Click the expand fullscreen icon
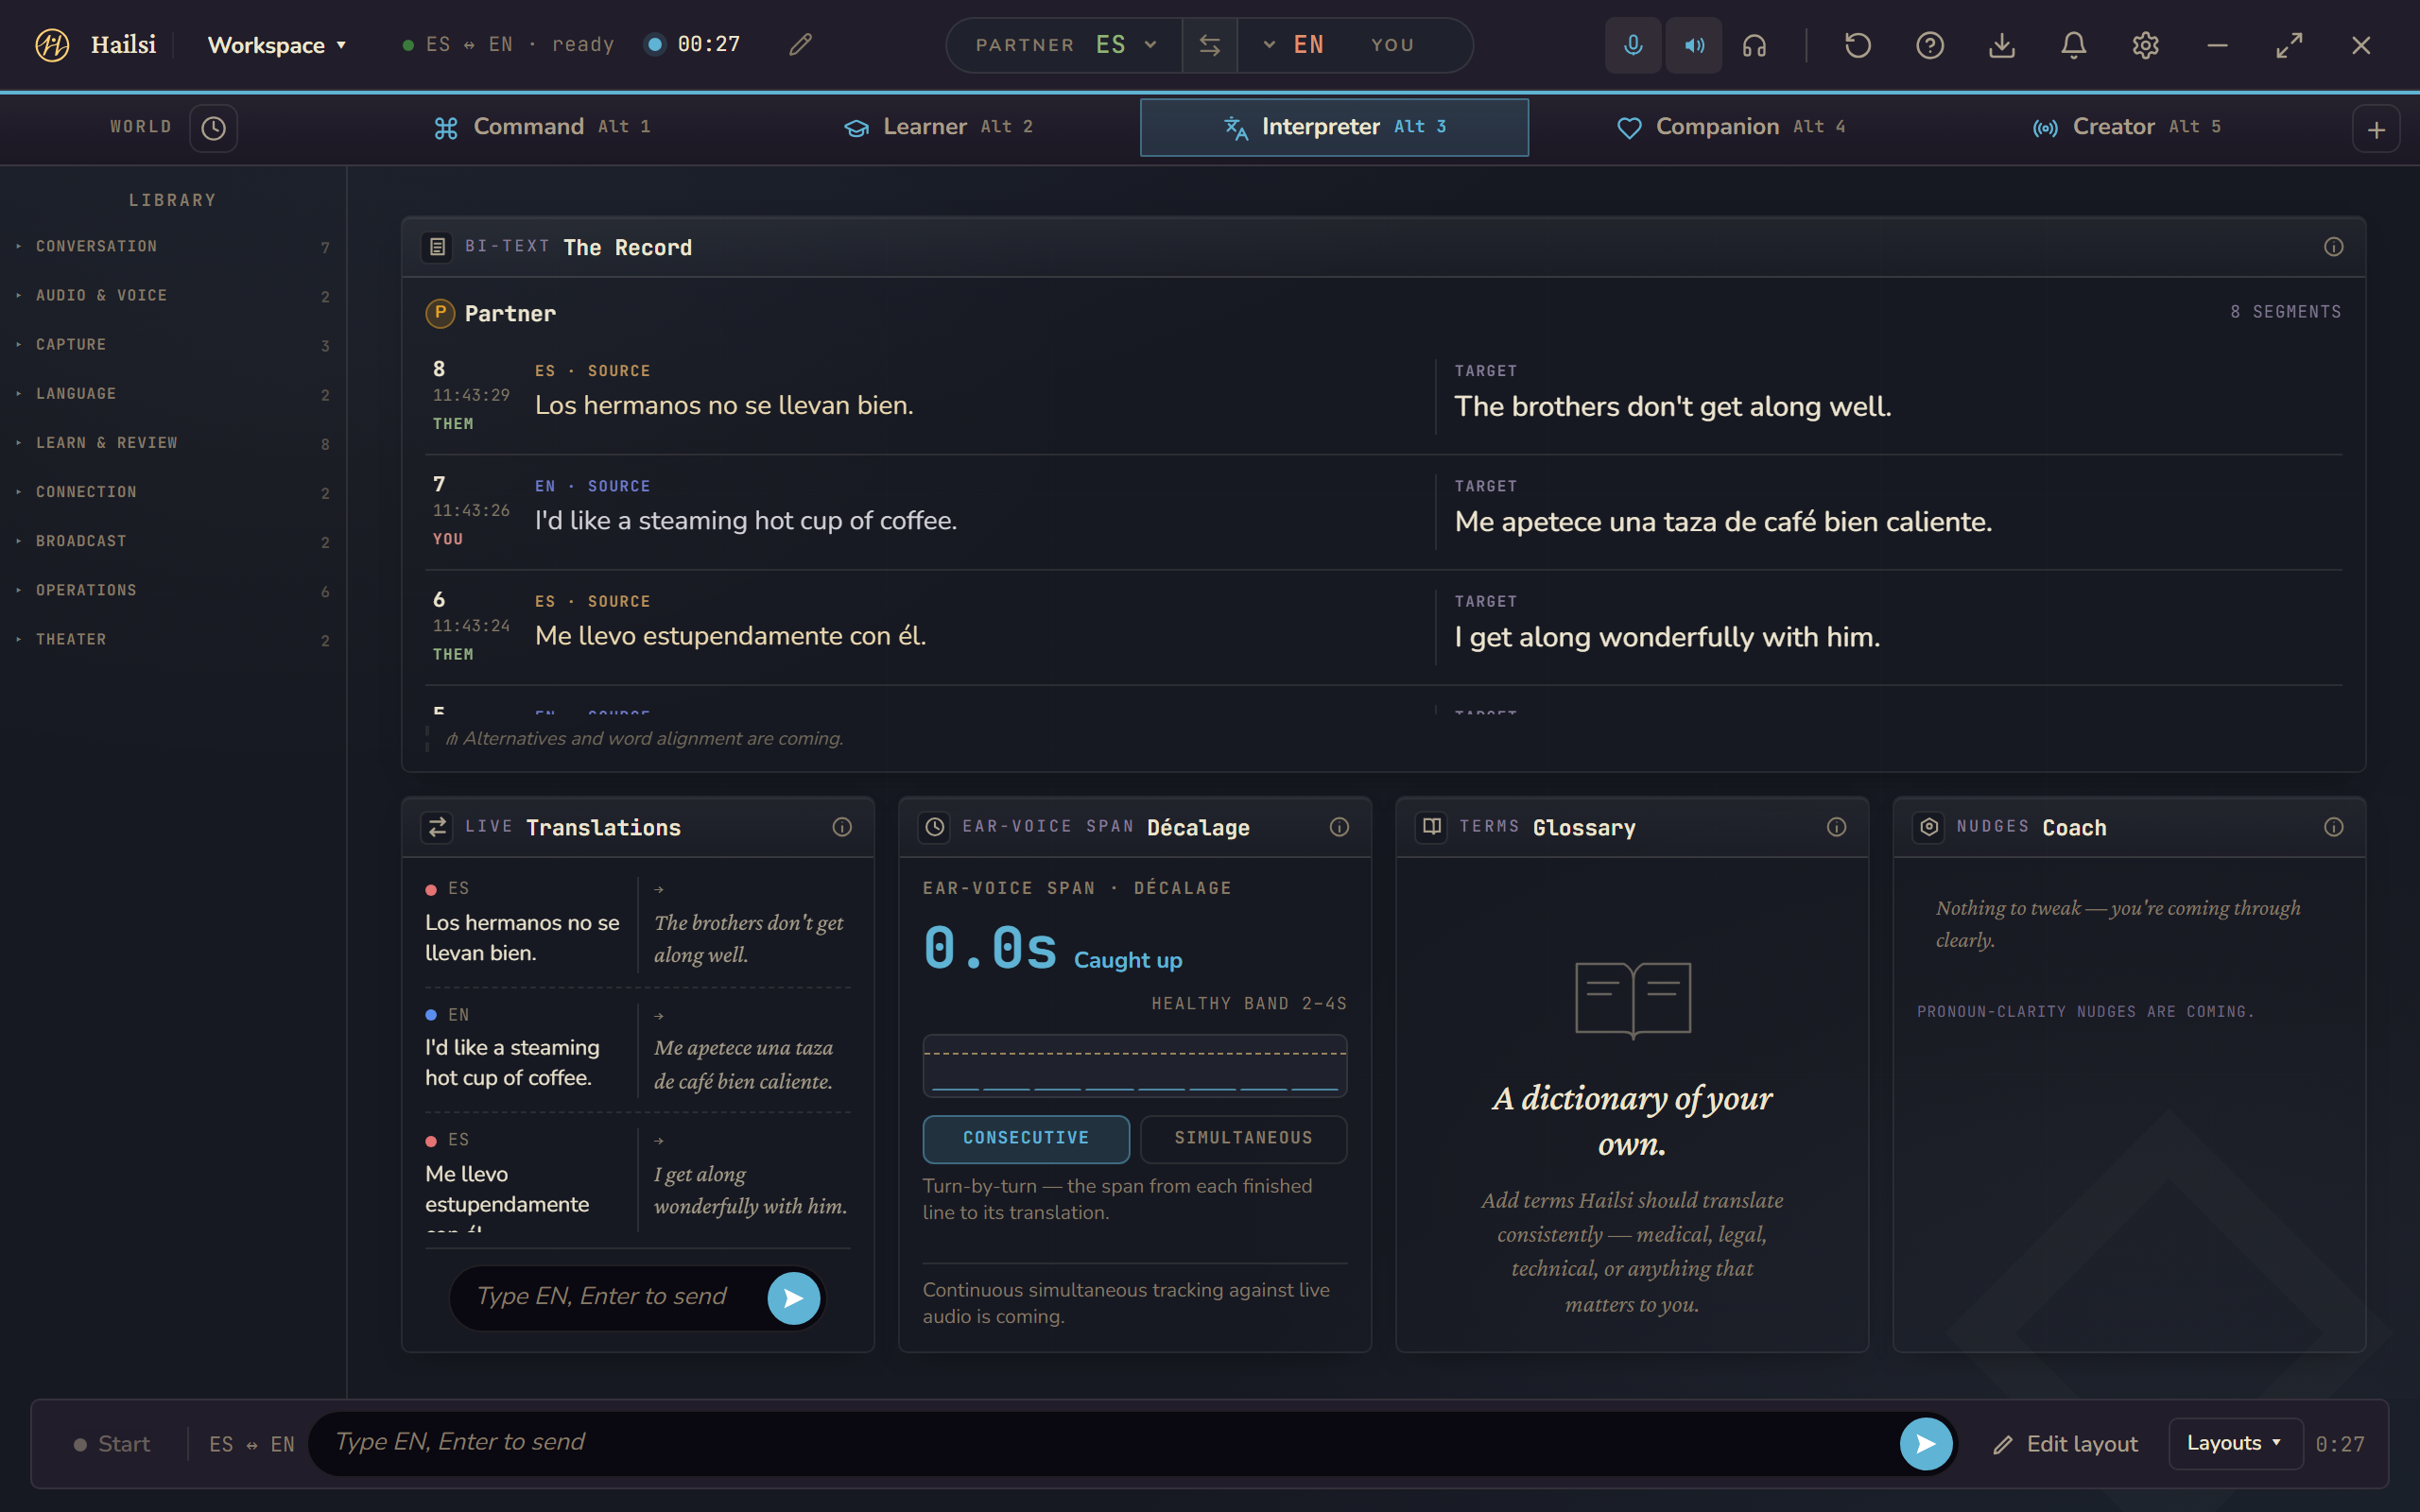 pyautogui.click(x=2289, y=45)
